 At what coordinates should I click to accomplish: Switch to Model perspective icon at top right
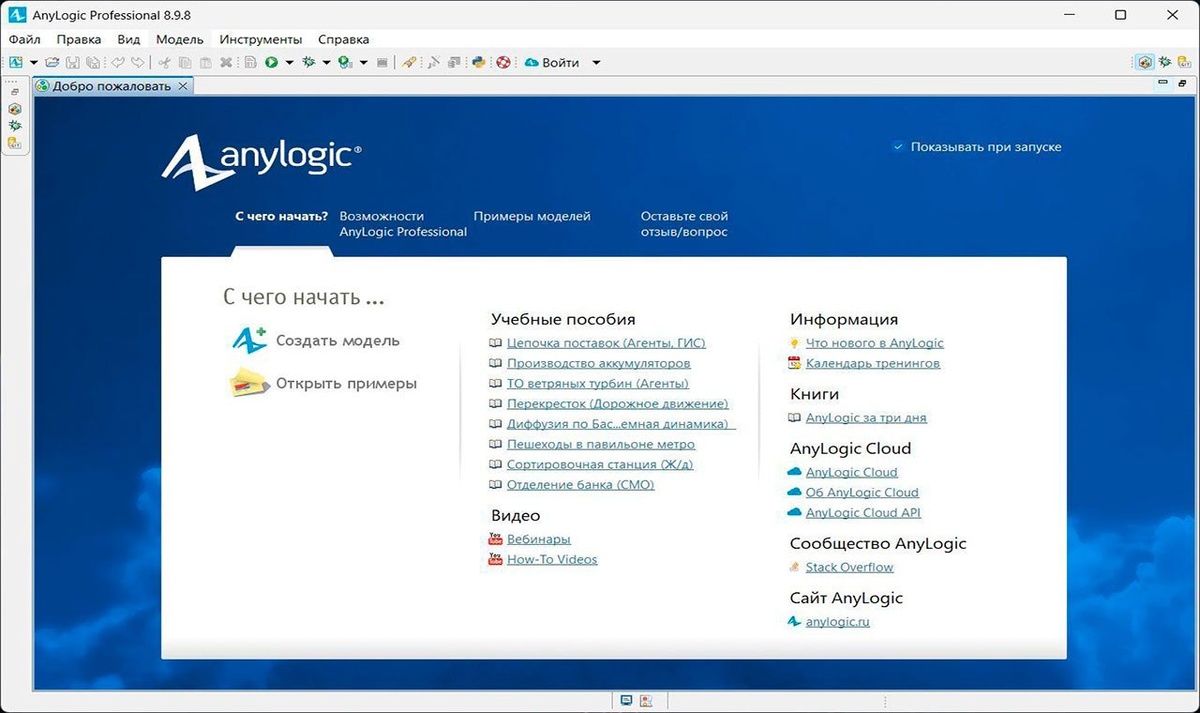[x=1146, y=62]
